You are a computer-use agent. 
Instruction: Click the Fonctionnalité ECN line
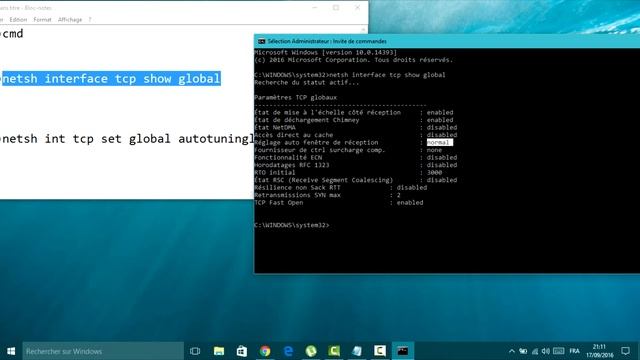[356, 158]
